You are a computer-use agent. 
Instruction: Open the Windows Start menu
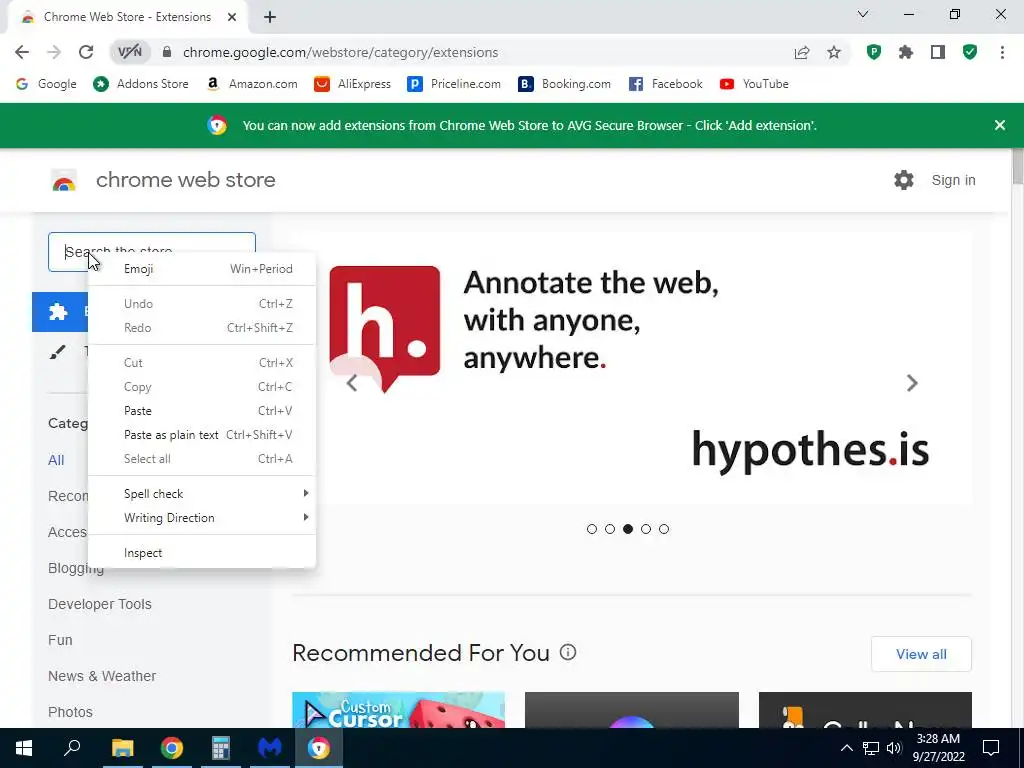24,748
